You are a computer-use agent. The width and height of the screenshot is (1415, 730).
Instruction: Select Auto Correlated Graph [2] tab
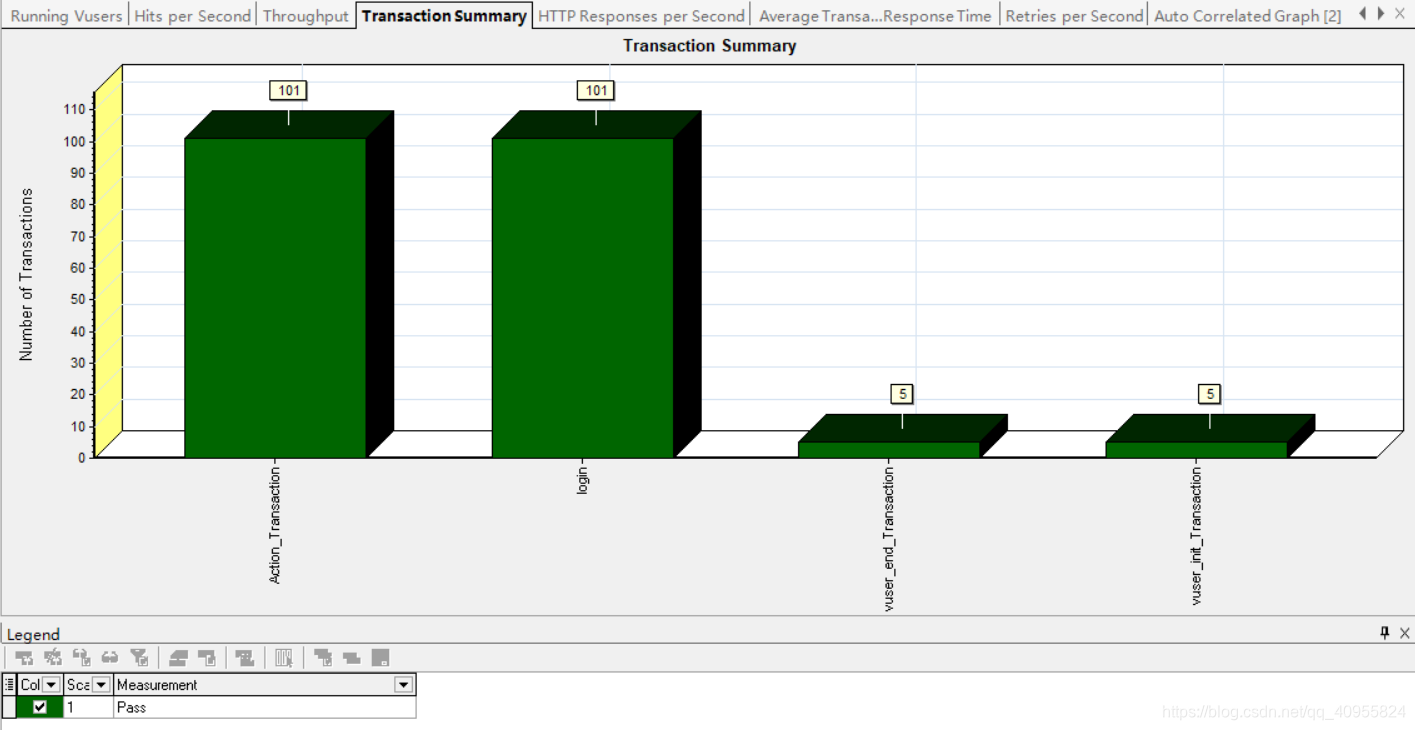coord(1247,16)
